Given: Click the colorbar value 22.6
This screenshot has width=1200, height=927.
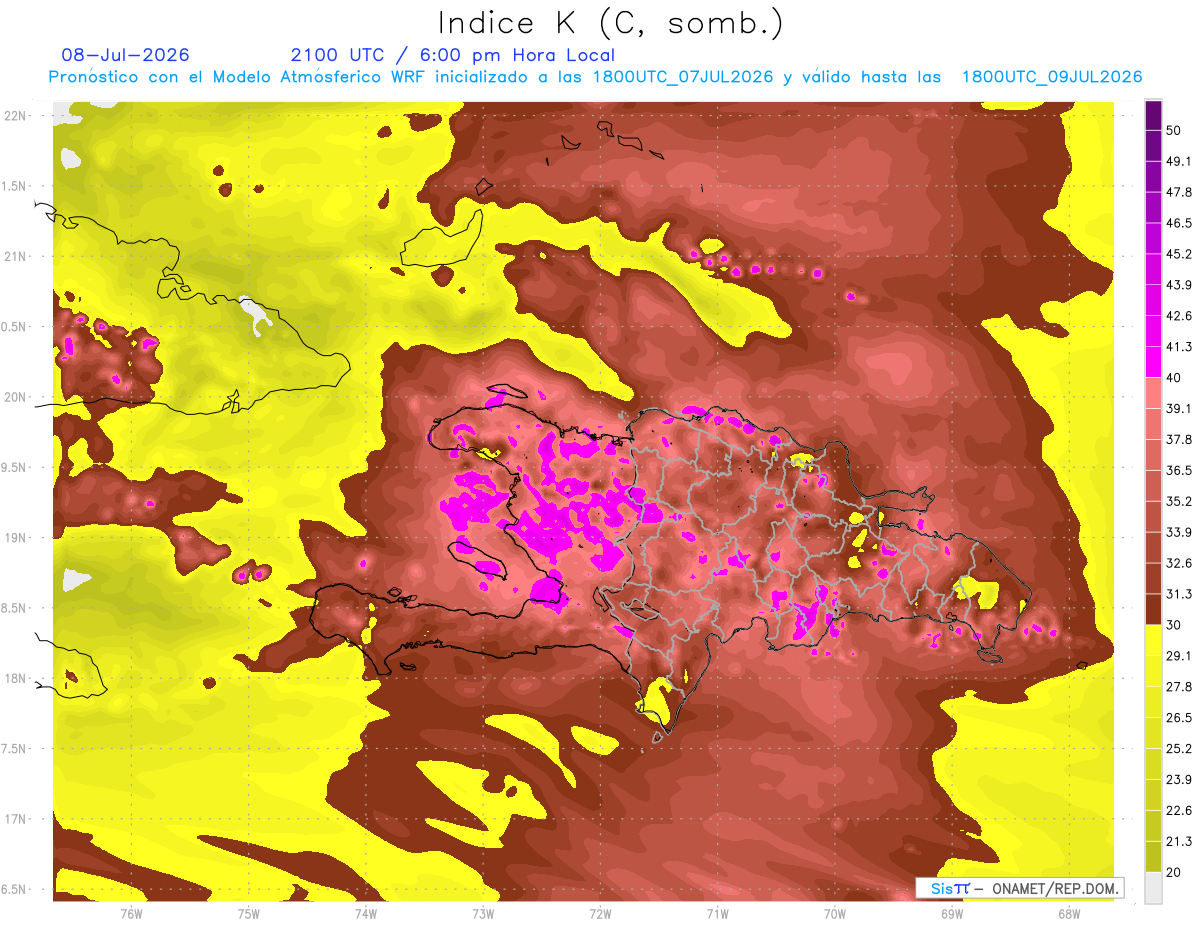Looking at the screenshot, I should tap(1179, 810).
